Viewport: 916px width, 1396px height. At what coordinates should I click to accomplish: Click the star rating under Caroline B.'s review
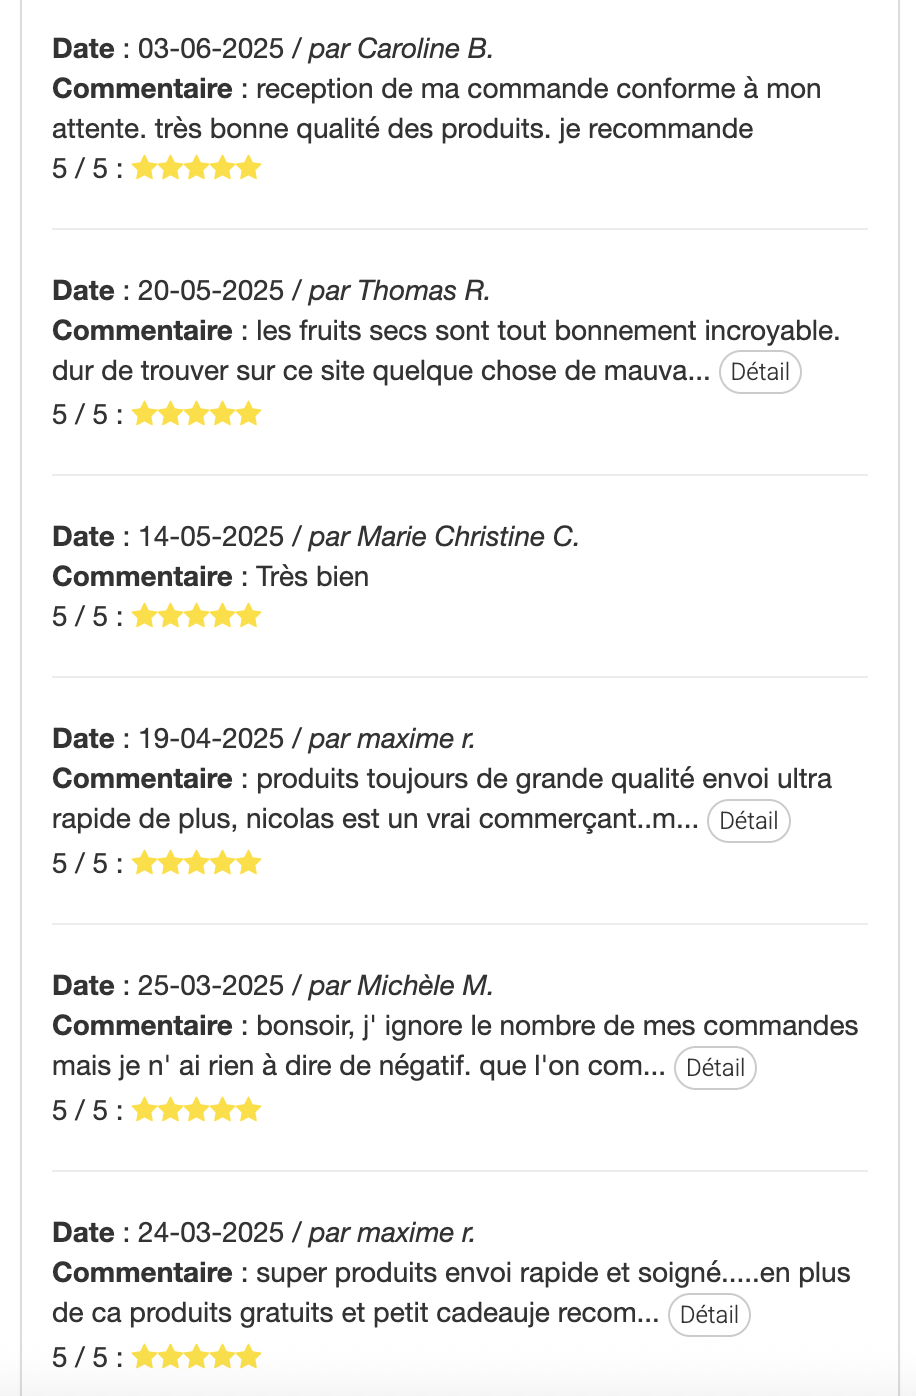[196, 168]
